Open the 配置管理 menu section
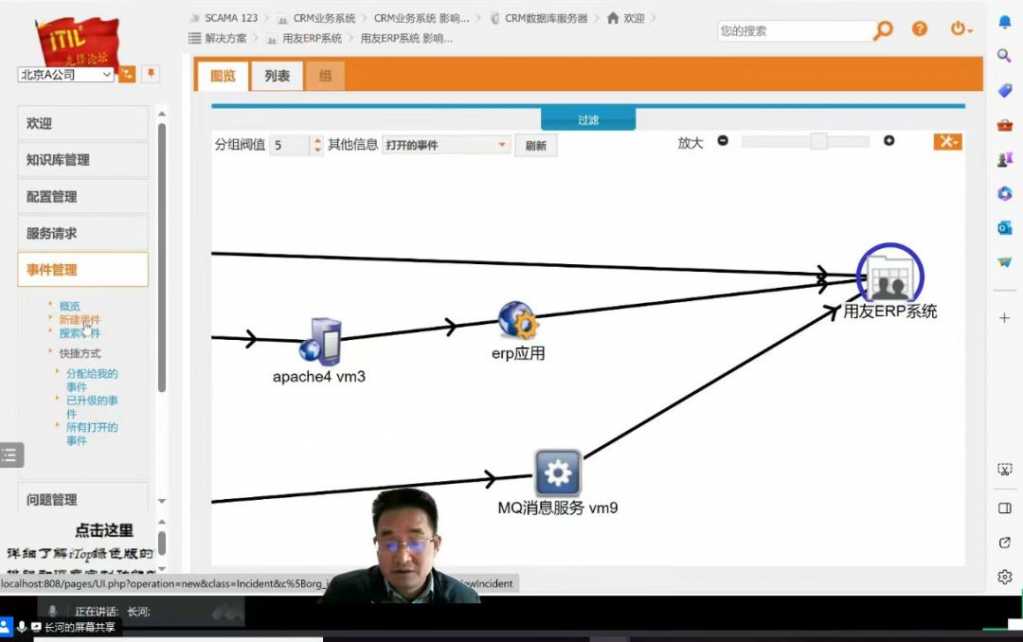This screenshot has height=642, width=1023. tap(83, 196)
